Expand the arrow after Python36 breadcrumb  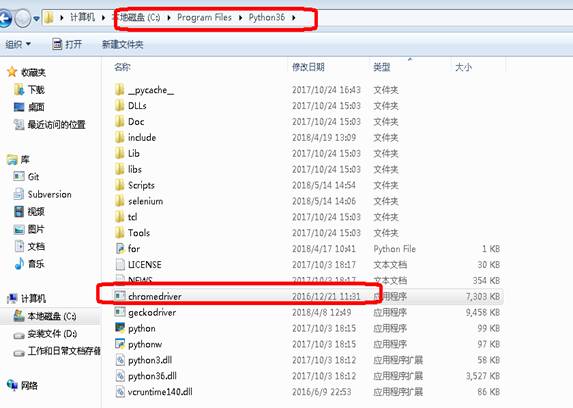click(x=294, y=18)
